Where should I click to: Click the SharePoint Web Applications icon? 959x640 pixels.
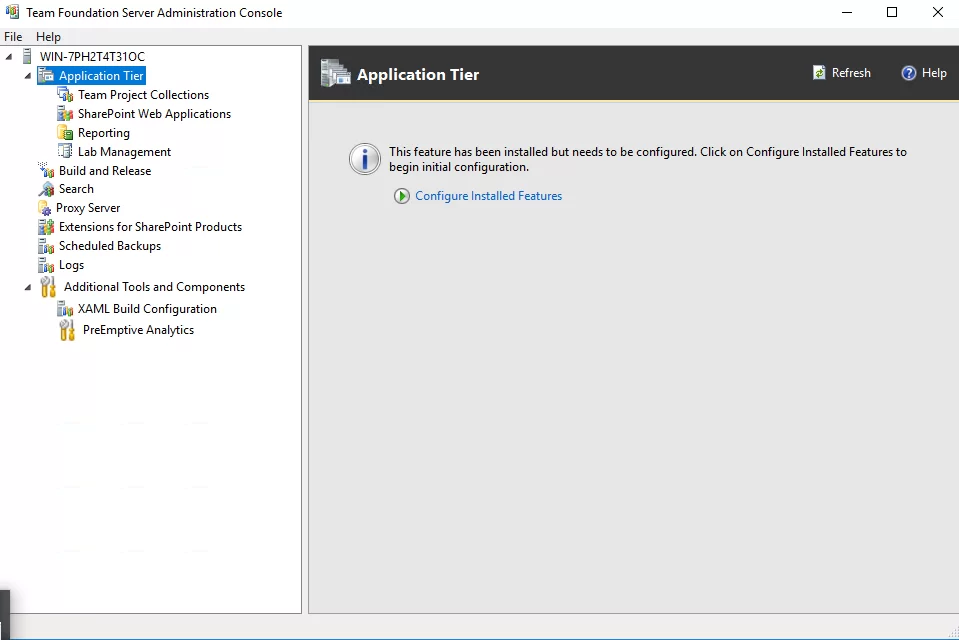[x=66, y=114]
